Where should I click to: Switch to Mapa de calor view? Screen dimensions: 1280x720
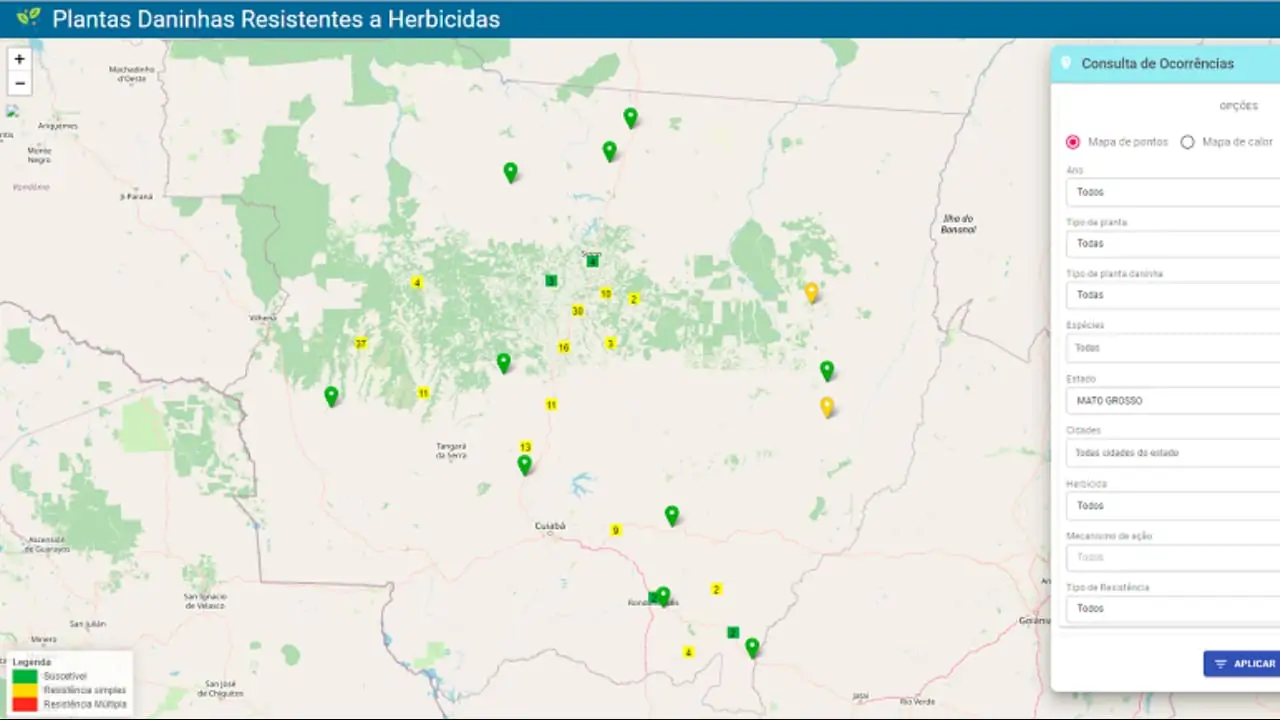pyautogui.click(x=1187, y=142)
